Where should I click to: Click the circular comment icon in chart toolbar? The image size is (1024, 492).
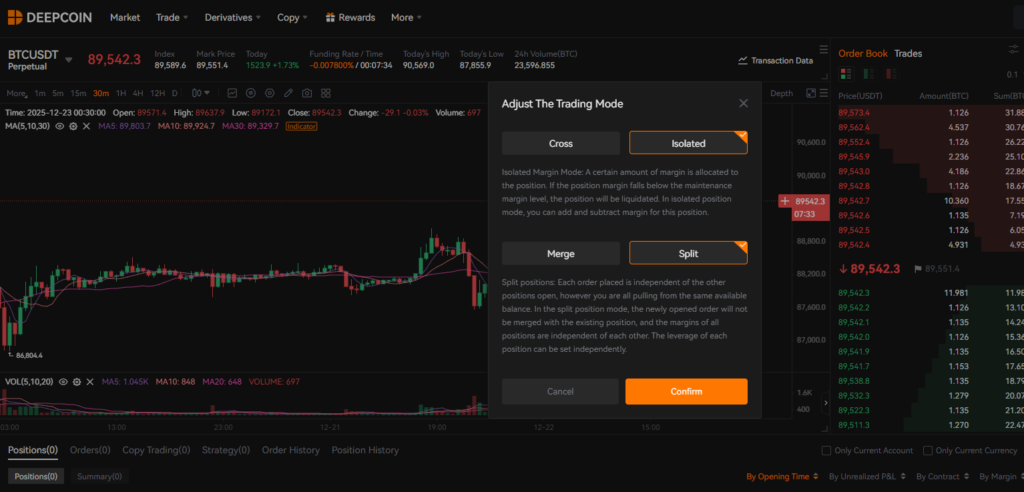251,93
